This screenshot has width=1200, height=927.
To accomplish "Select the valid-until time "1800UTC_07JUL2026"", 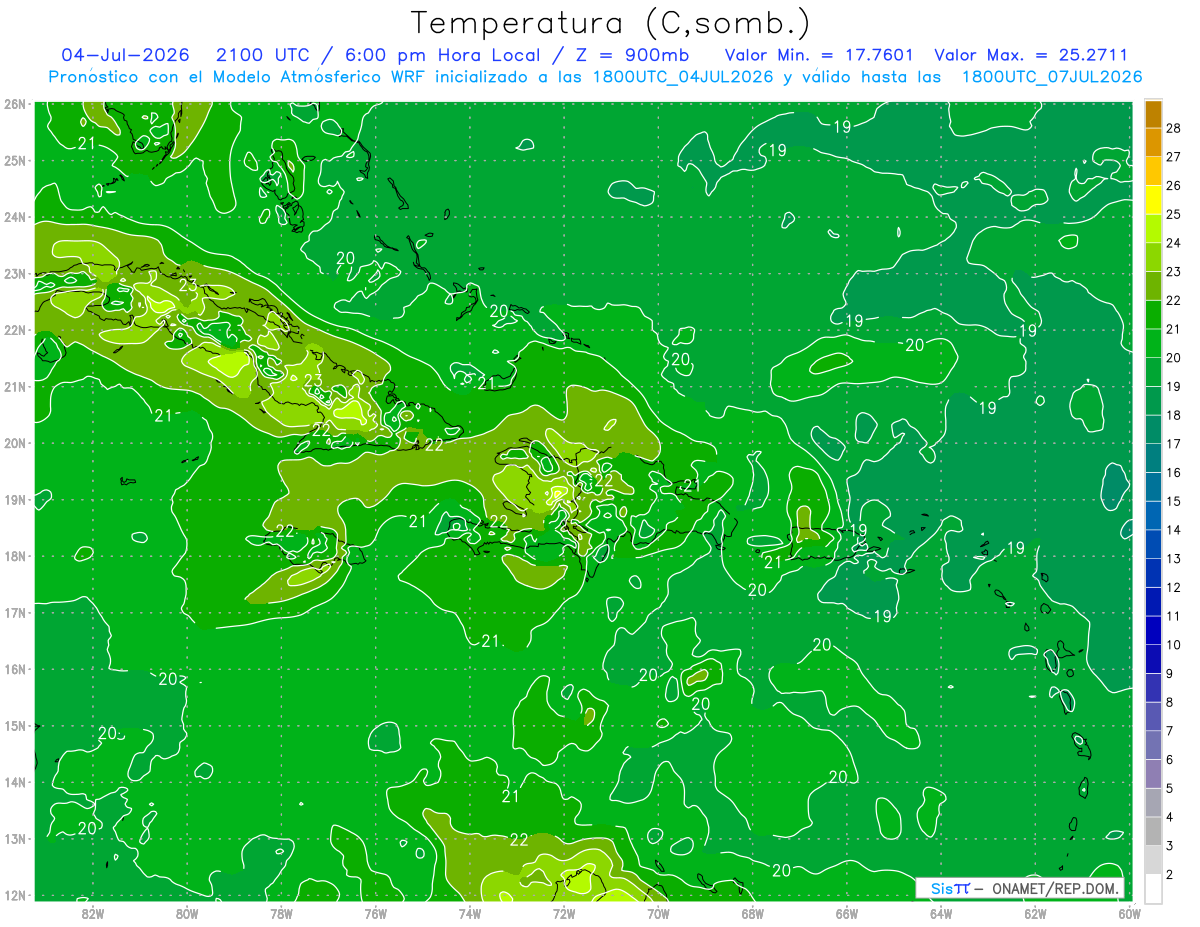I will click(x=1052, y=77).
